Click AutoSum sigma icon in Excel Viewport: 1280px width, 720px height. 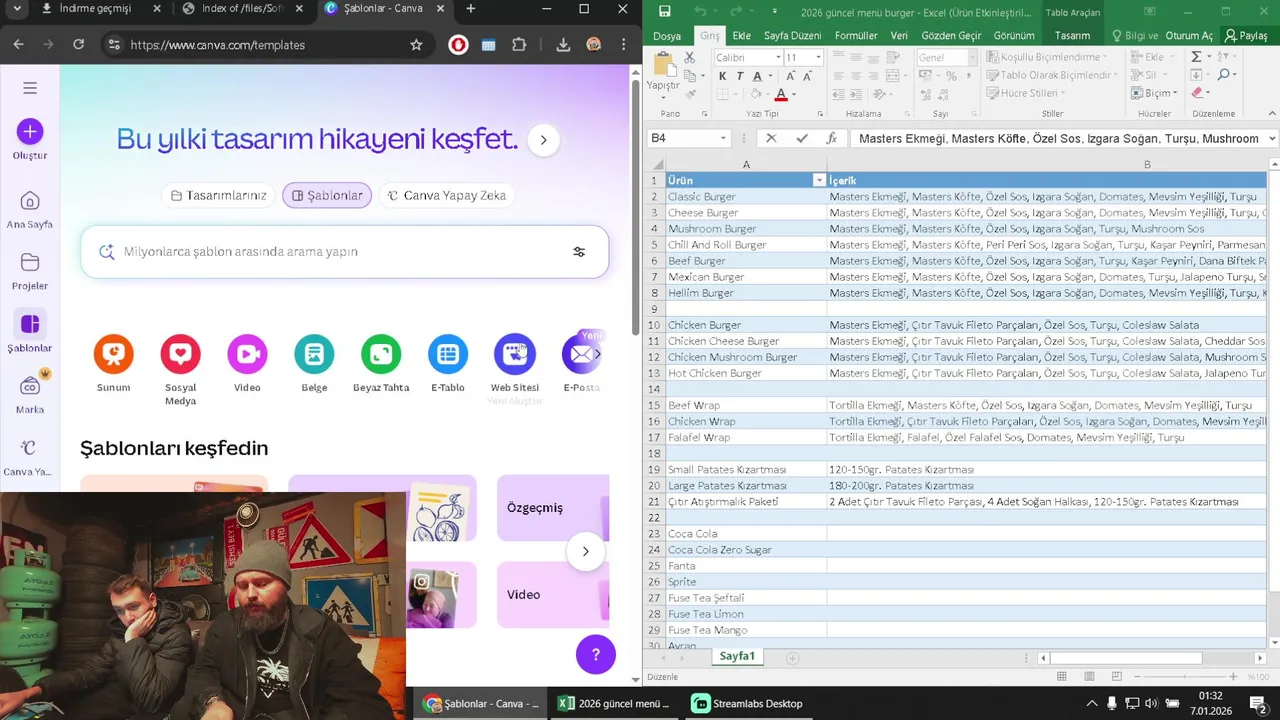[x=1196, y=57]
